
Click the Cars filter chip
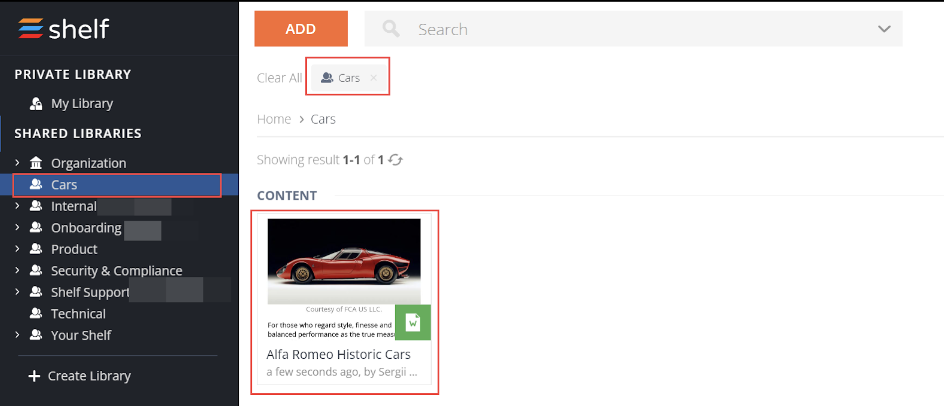349,78
